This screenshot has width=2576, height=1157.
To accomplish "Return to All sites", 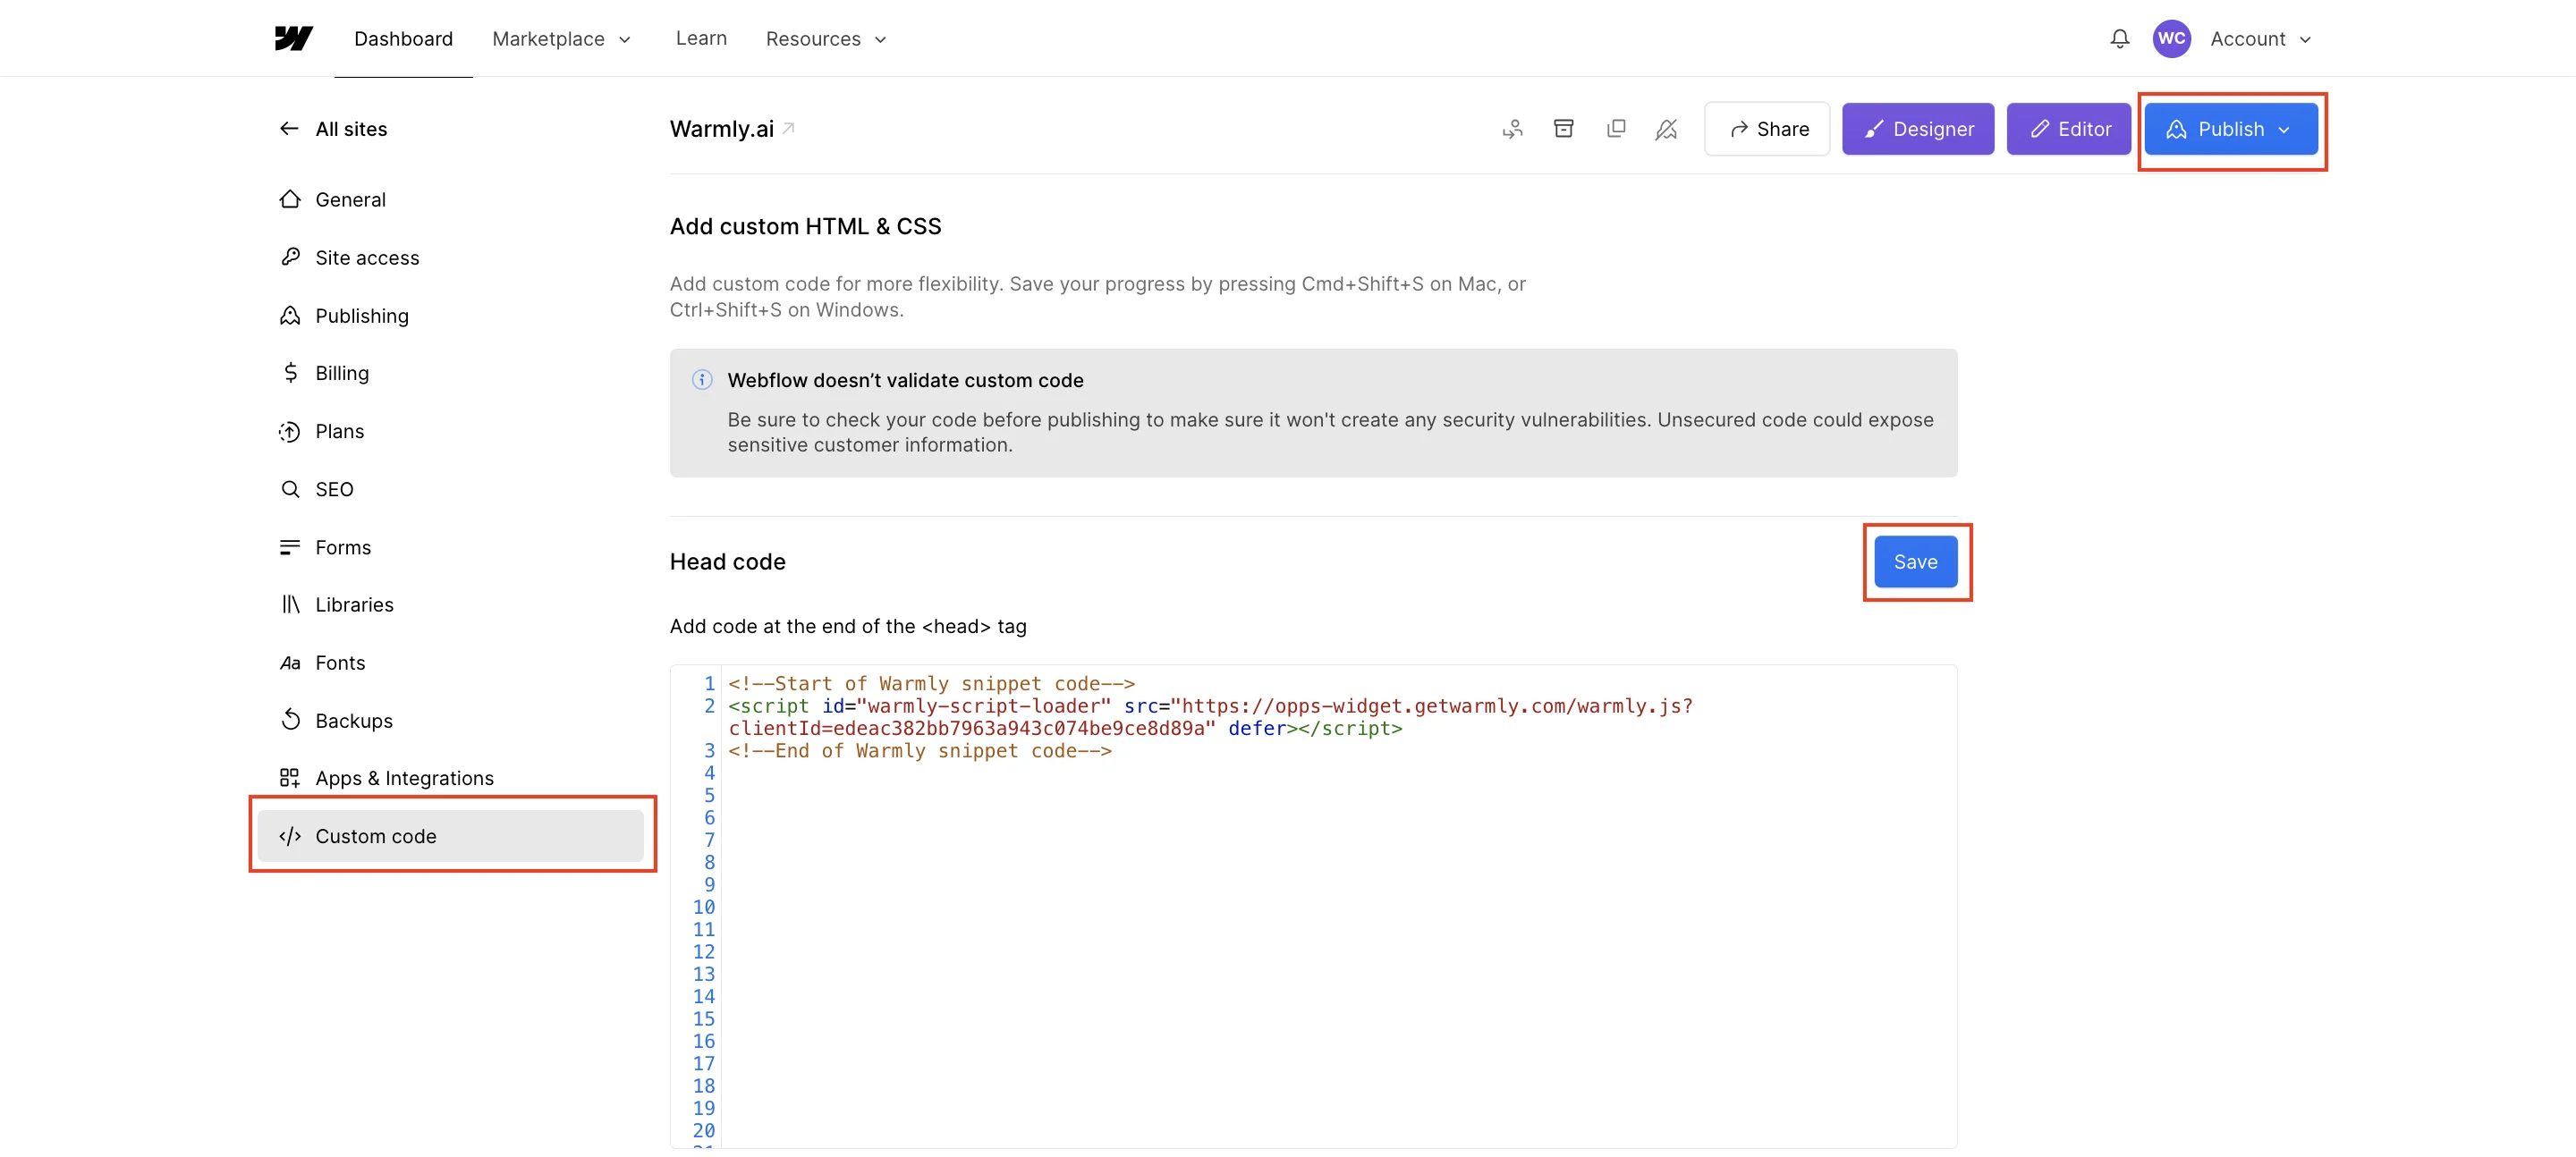I will coord(333,128).
